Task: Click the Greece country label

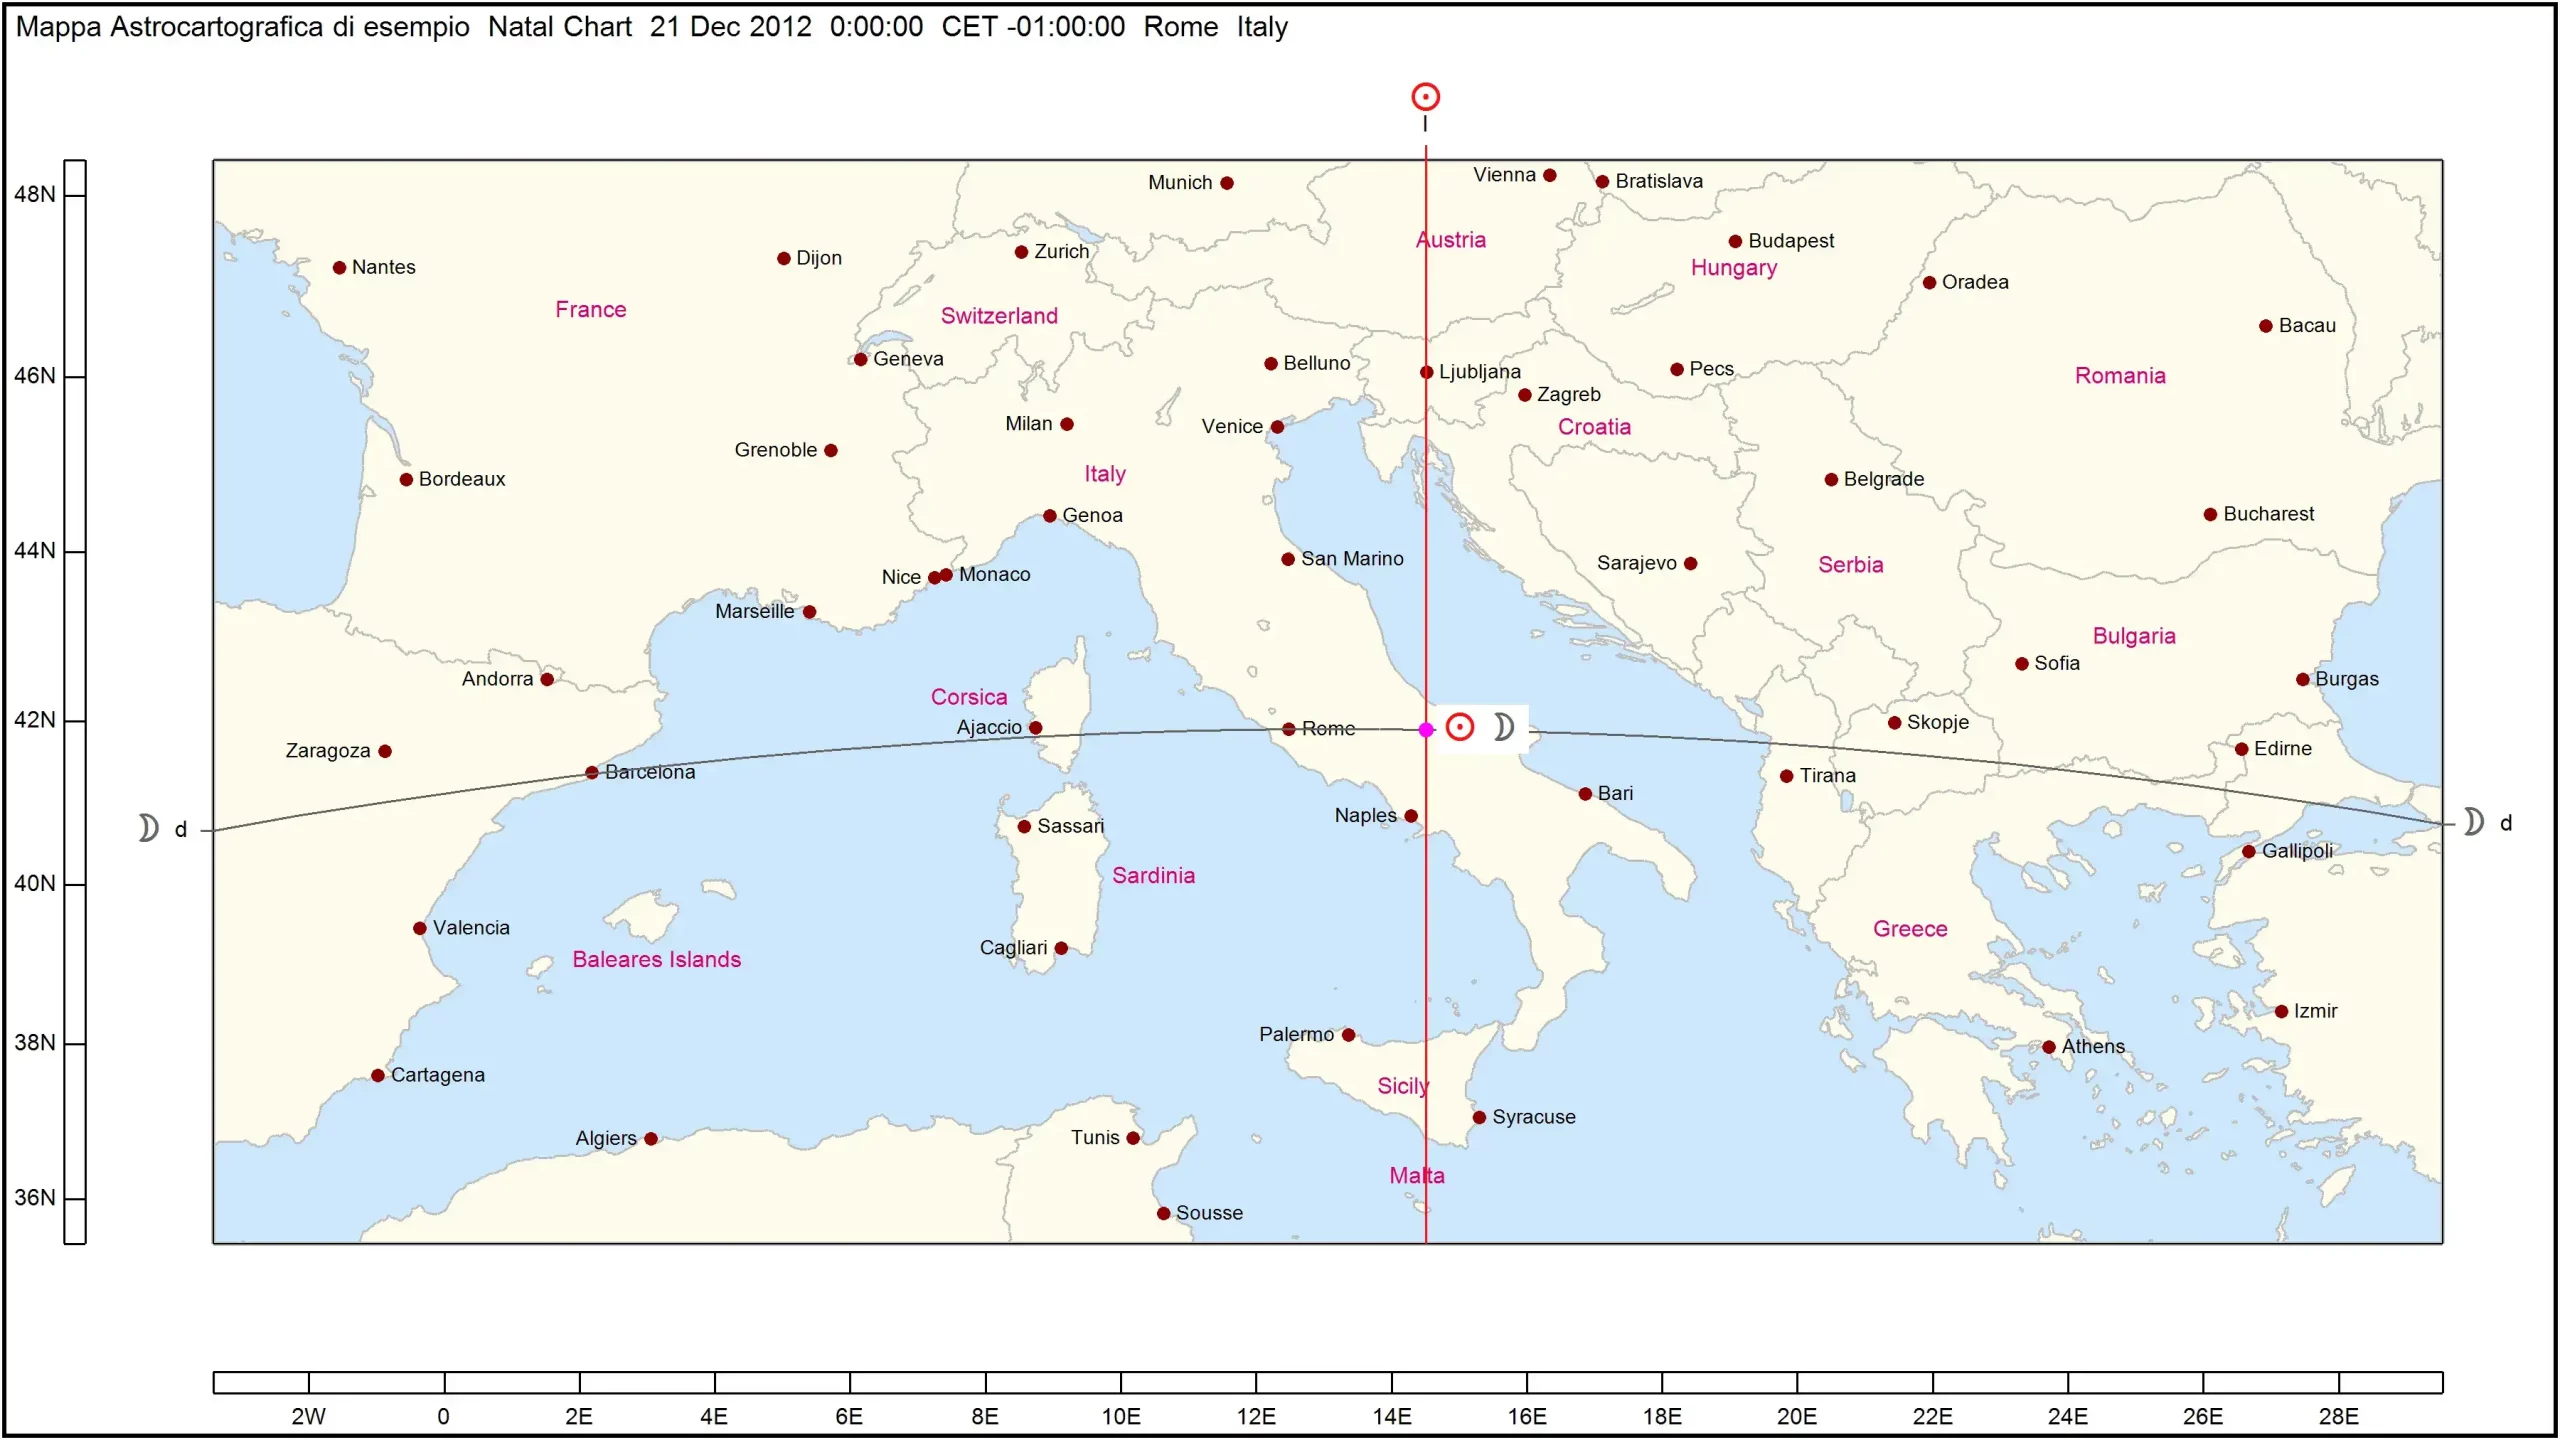Action: [x=1910, y=929]
